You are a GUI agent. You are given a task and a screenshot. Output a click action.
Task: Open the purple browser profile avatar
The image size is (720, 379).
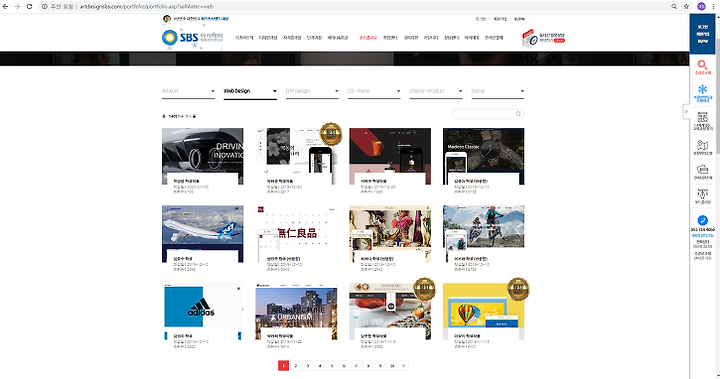pos(701,6)
